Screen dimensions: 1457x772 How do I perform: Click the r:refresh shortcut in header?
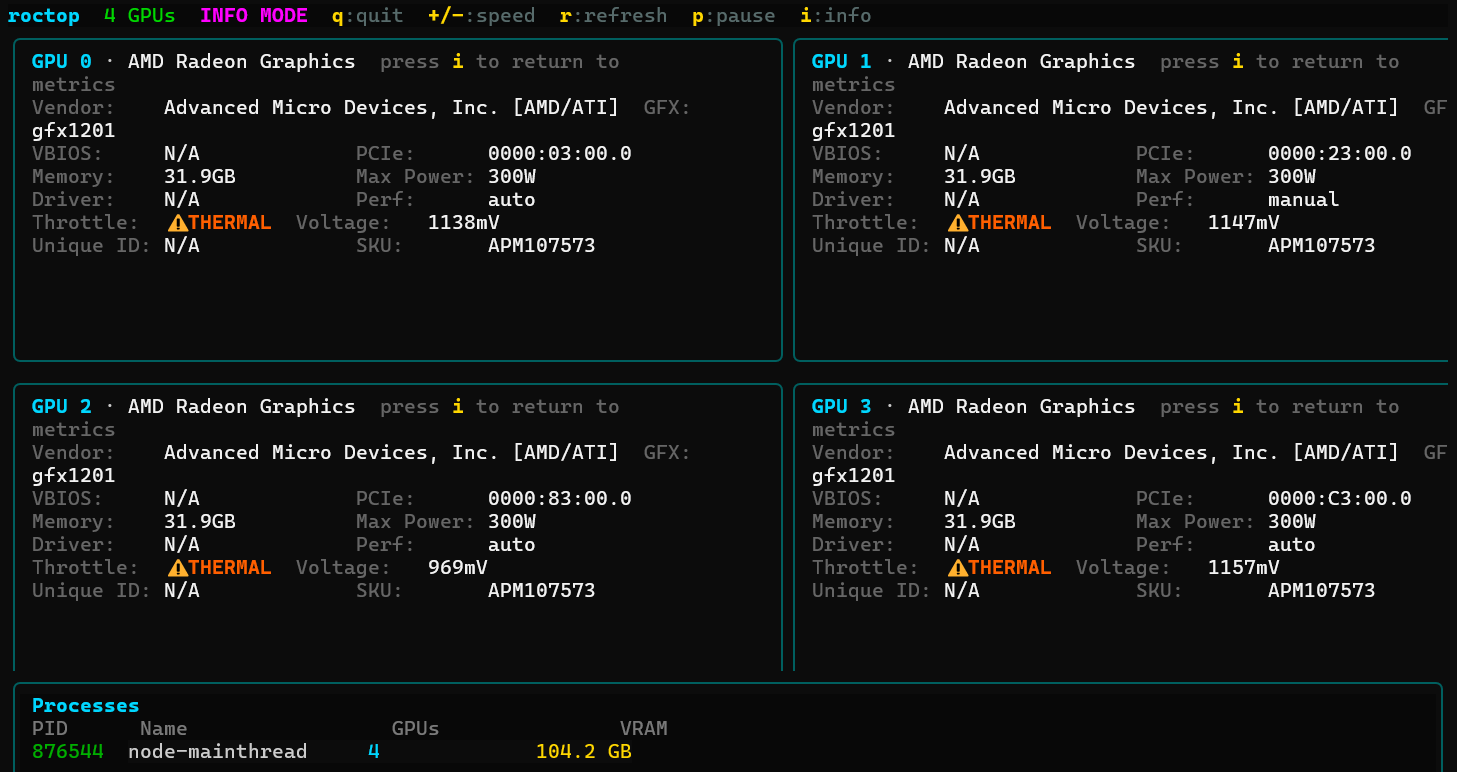[613, 16]
